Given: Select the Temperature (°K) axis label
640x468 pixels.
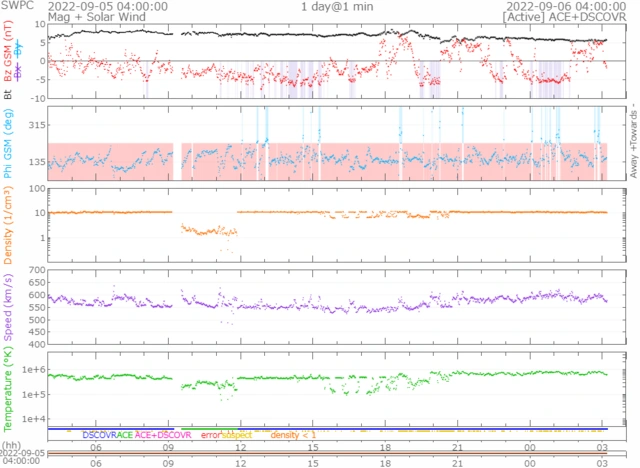Looking at the screenshot, I should [8, 387].
